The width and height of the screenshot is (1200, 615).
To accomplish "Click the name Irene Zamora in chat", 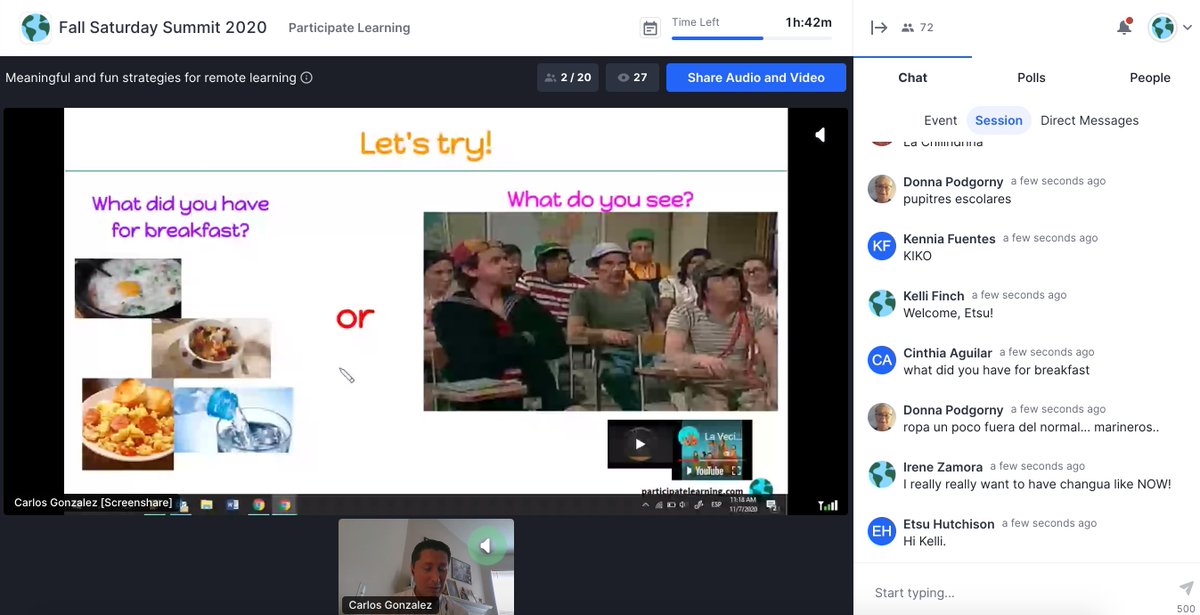I will 943,466.
